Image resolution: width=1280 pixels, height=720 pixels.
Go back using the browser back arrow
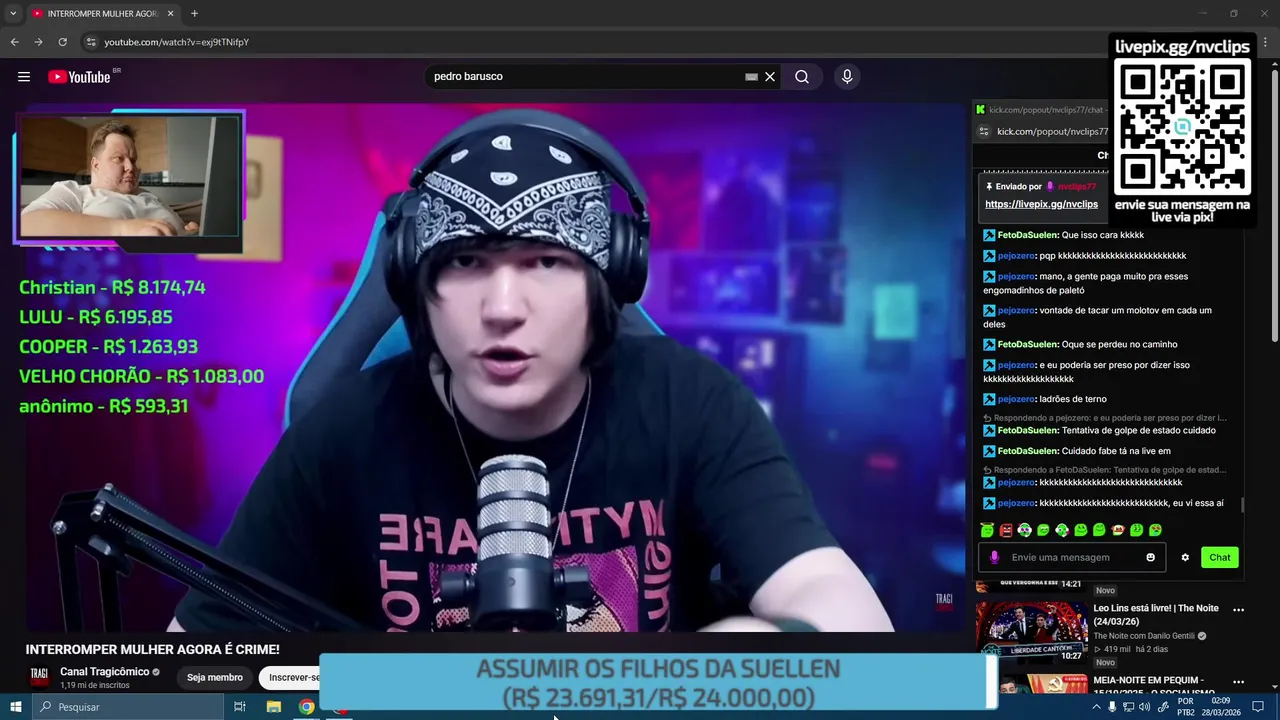[14, 42]
